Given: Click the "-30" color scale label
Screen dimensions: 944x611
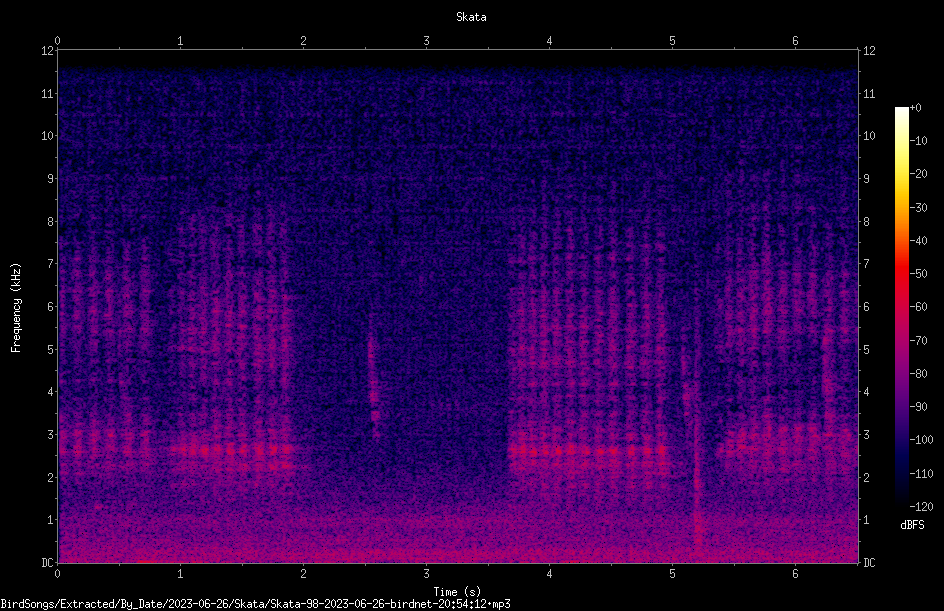Looking at the screenshot, I should [918, 208].
